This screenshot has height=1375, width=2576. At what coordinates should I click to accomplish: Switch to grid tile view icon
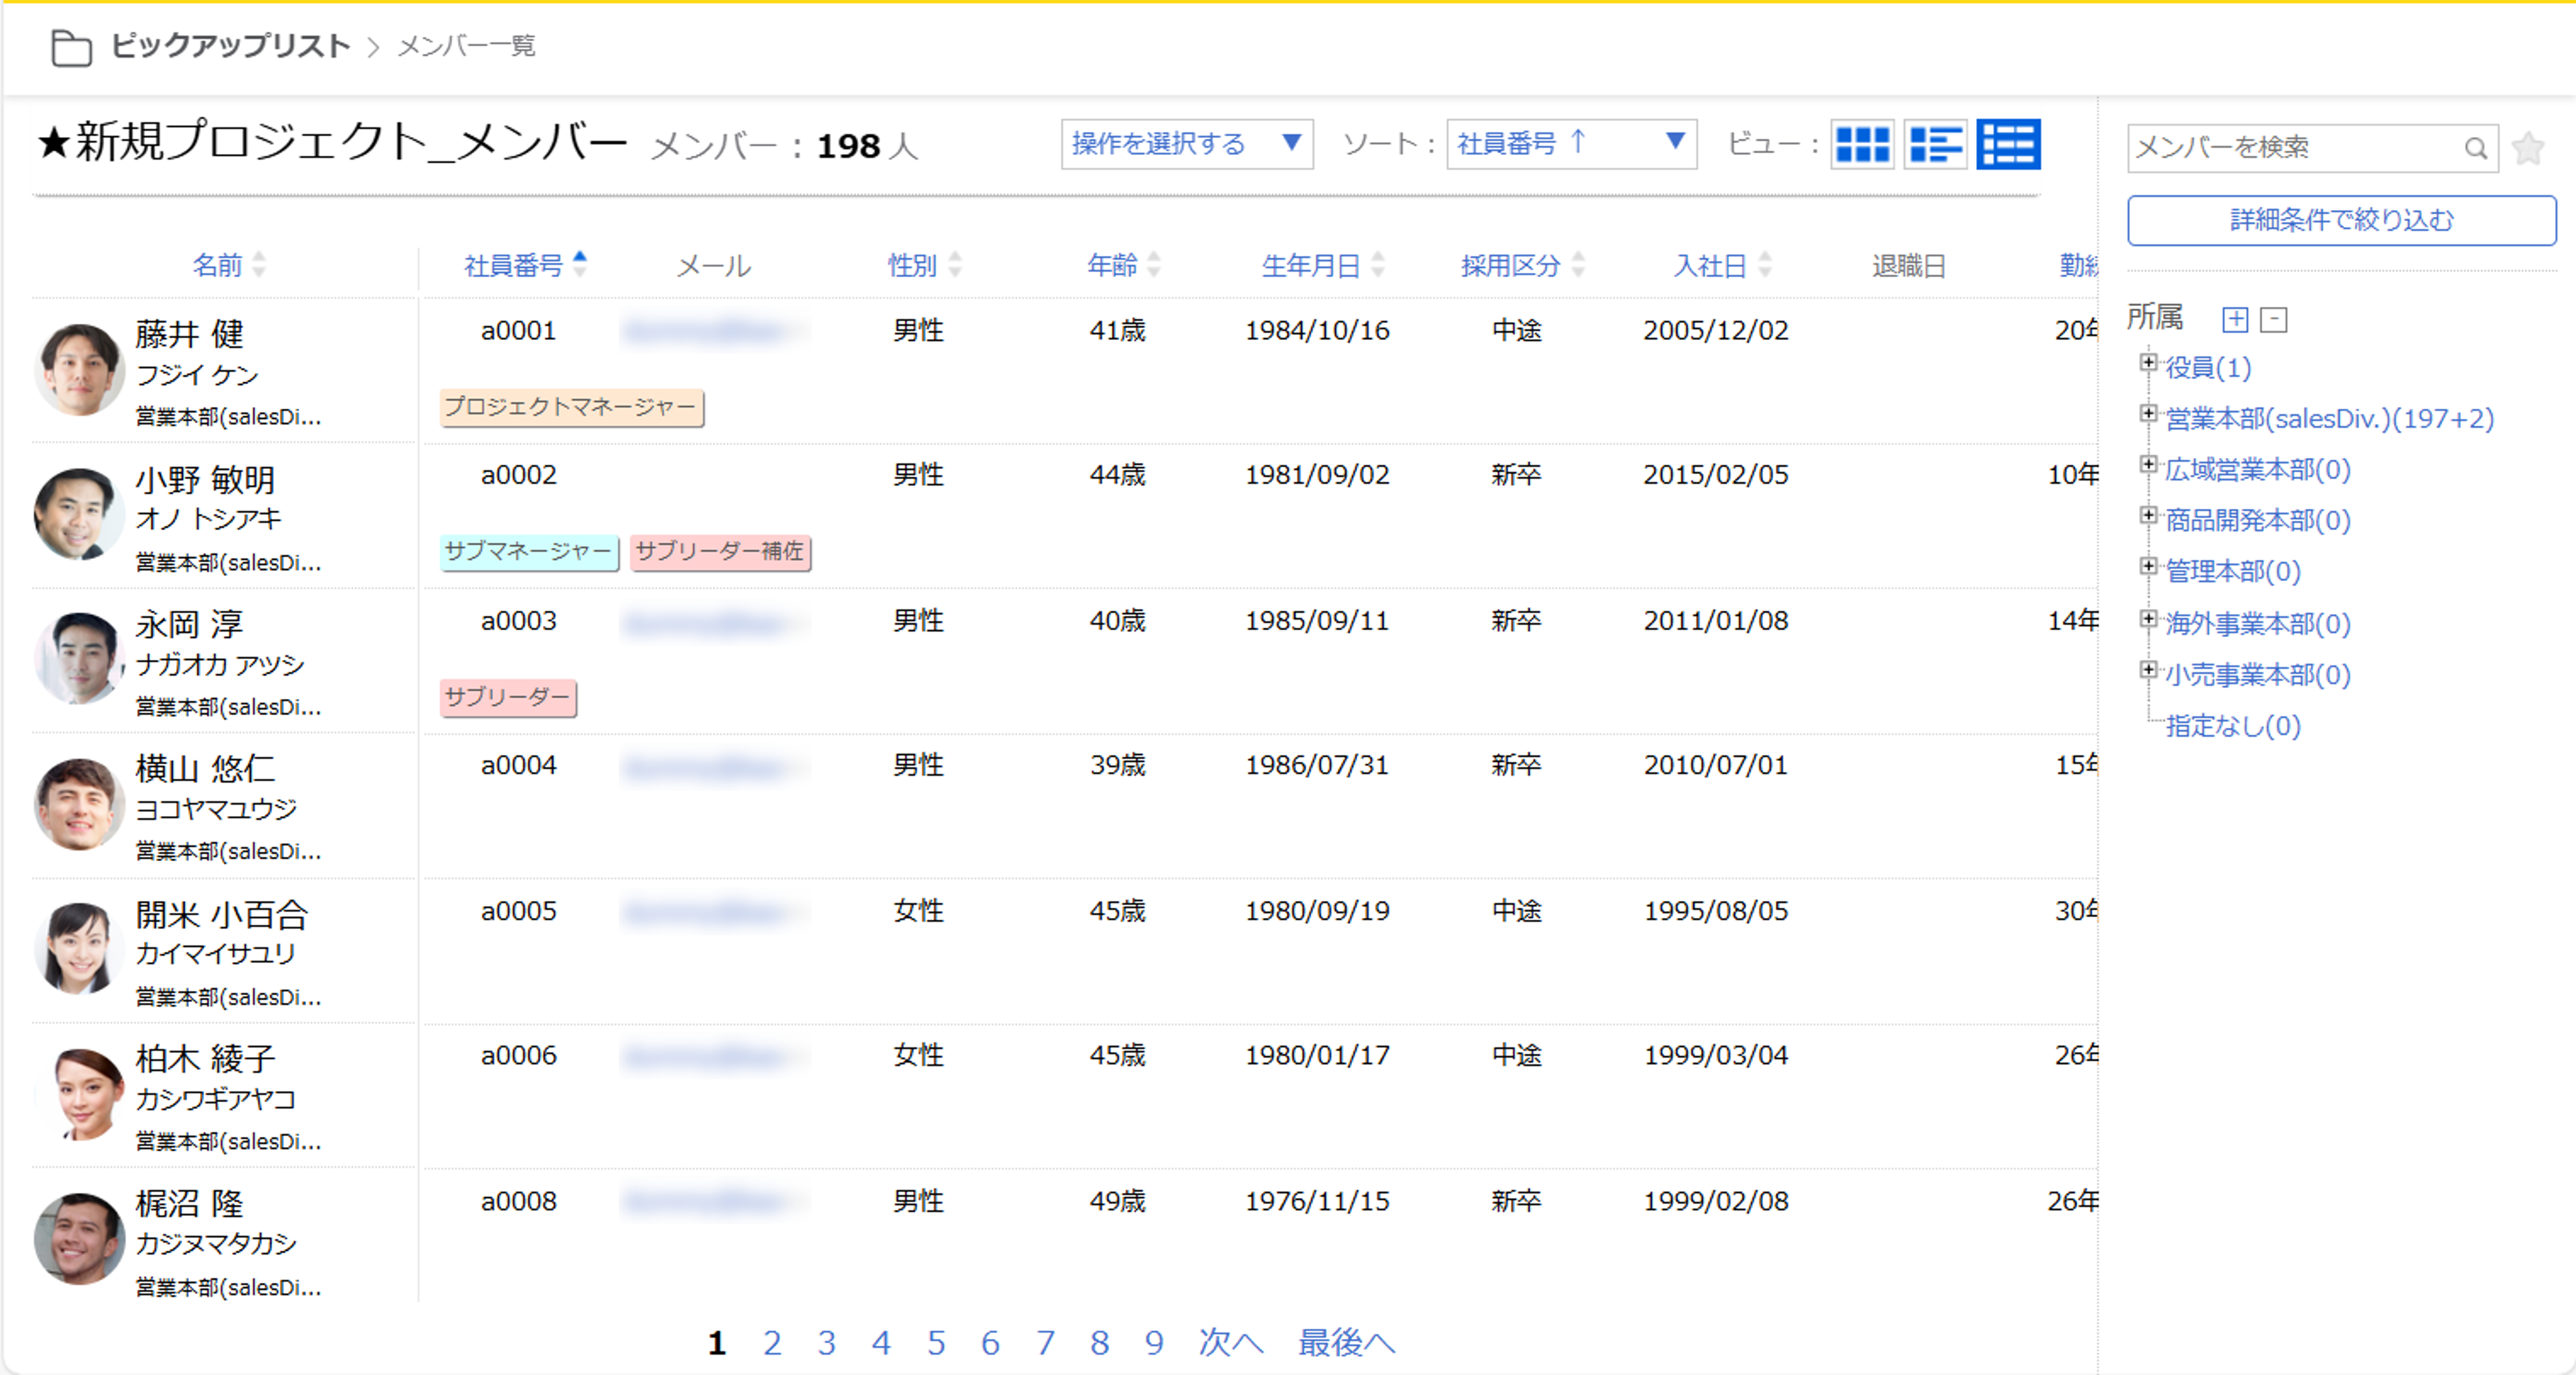point(1862,145)
